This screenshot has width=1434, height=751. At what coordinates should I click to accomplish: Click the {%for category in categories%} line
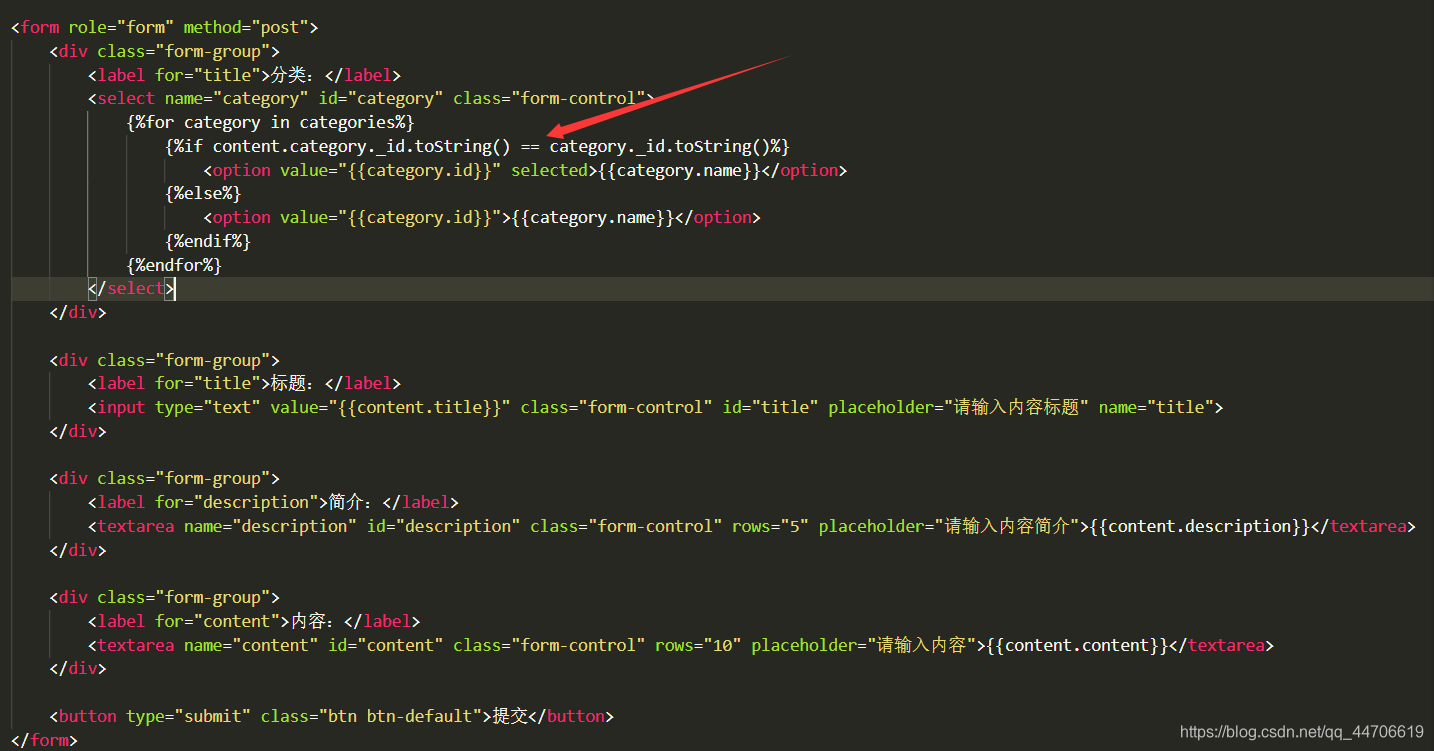[270, 122]
